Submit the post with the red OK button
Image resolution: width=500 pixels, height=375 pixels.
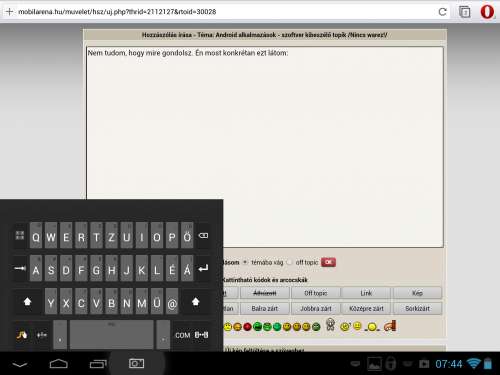point(328,262)
